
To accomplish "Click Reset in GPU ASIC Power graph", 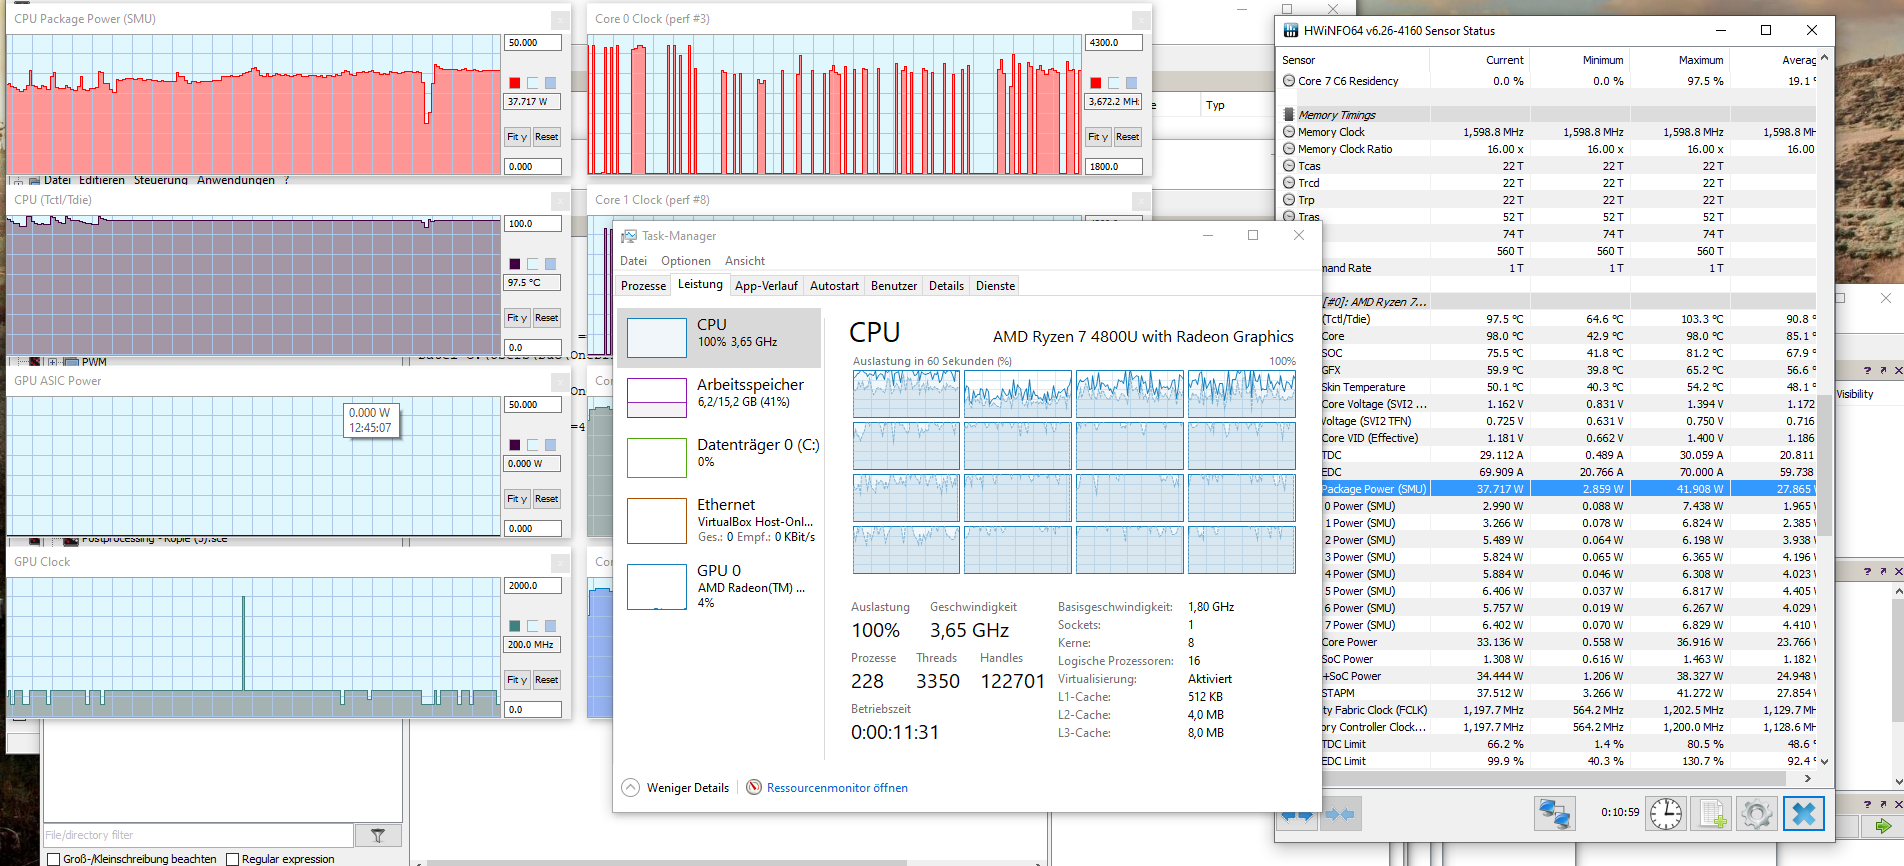I will (547, 499).
